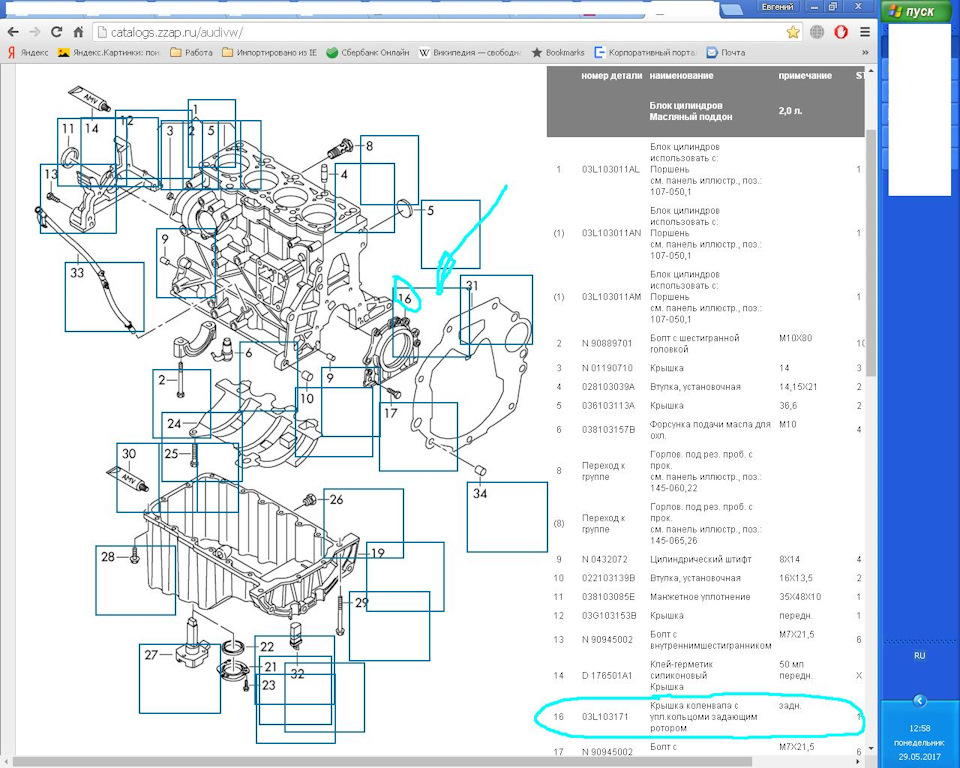The image size is (960, 768).
Task: Open the Работа bookmarks folder
Action: pyautogui.click(x=191, y=53)
